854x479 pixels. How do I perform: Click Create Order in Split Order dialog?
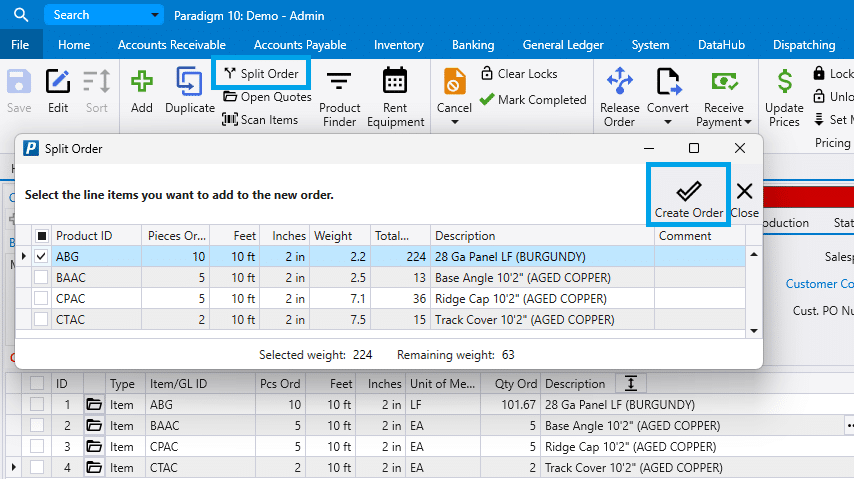coord(688,195)
